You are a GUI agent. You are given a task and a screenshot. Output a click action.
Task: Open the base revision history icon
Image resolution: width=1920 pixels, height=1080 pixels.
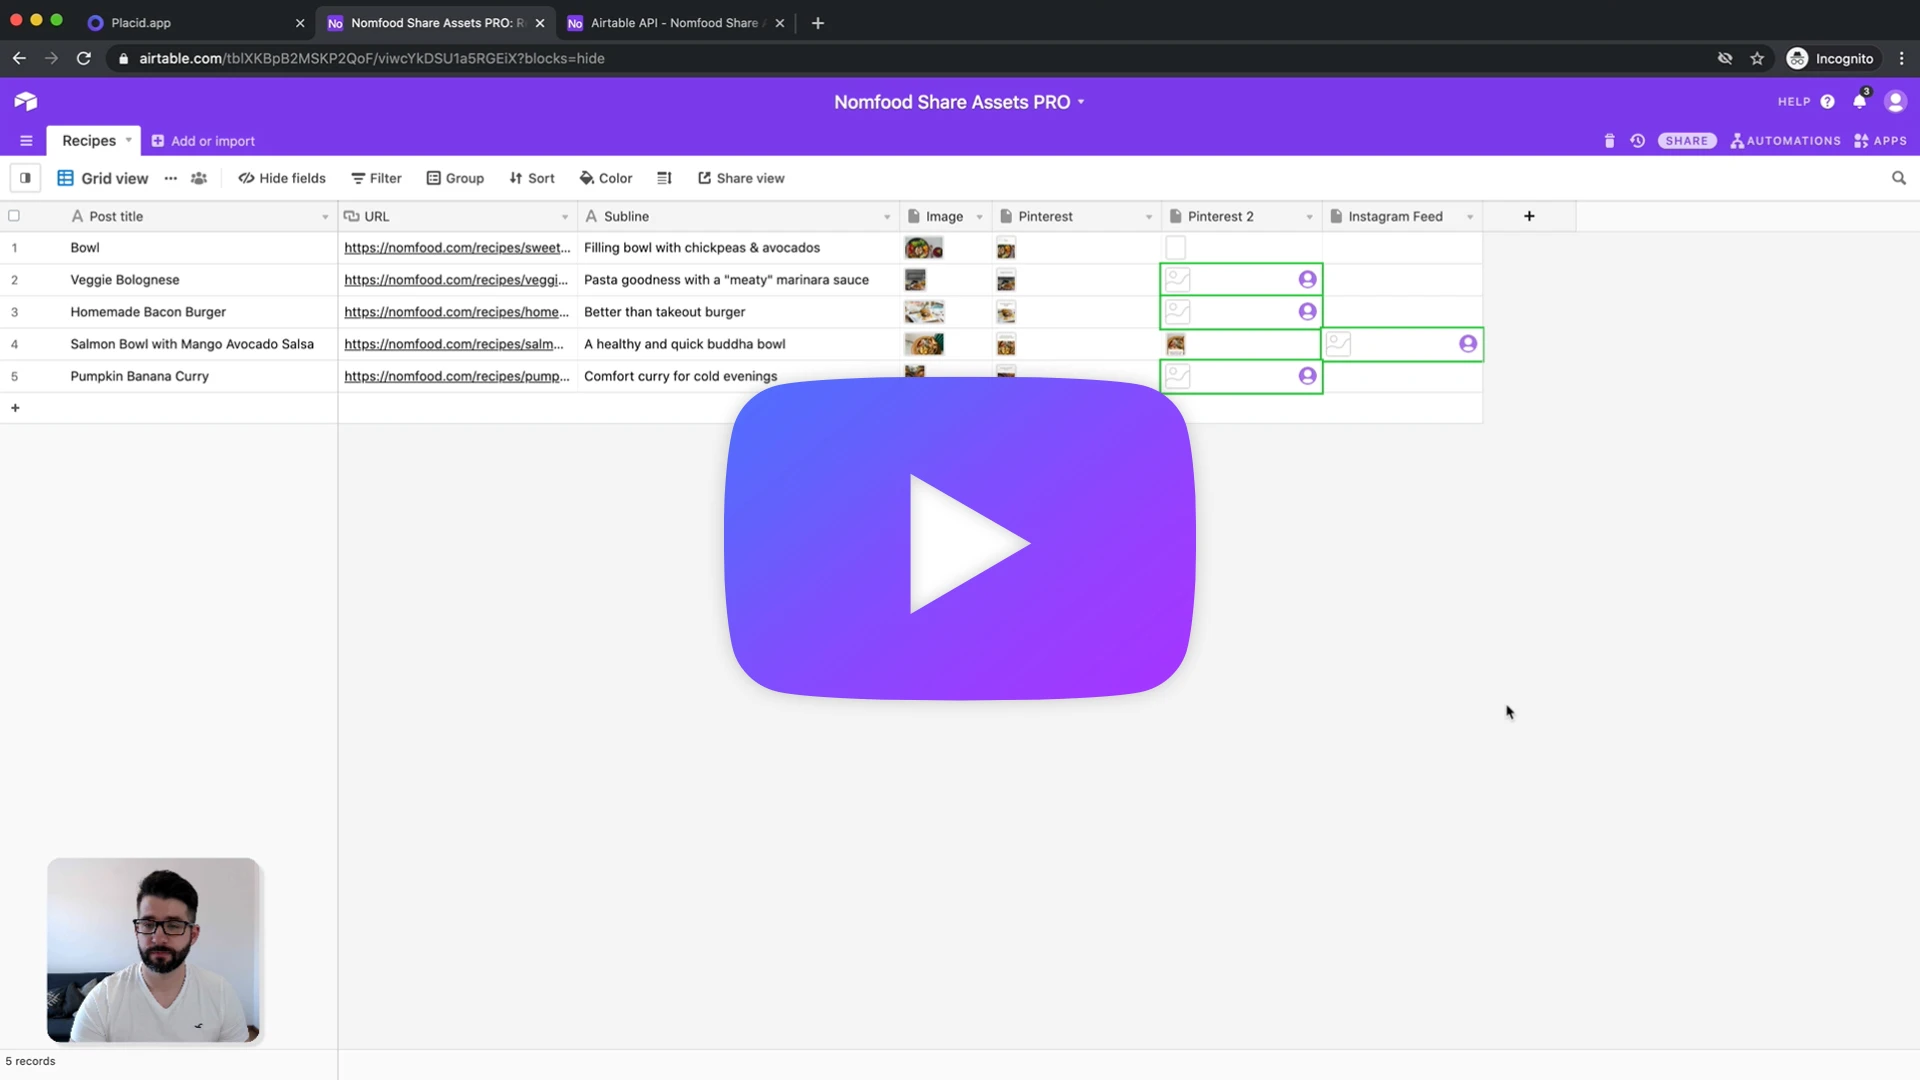(1637, 141)
